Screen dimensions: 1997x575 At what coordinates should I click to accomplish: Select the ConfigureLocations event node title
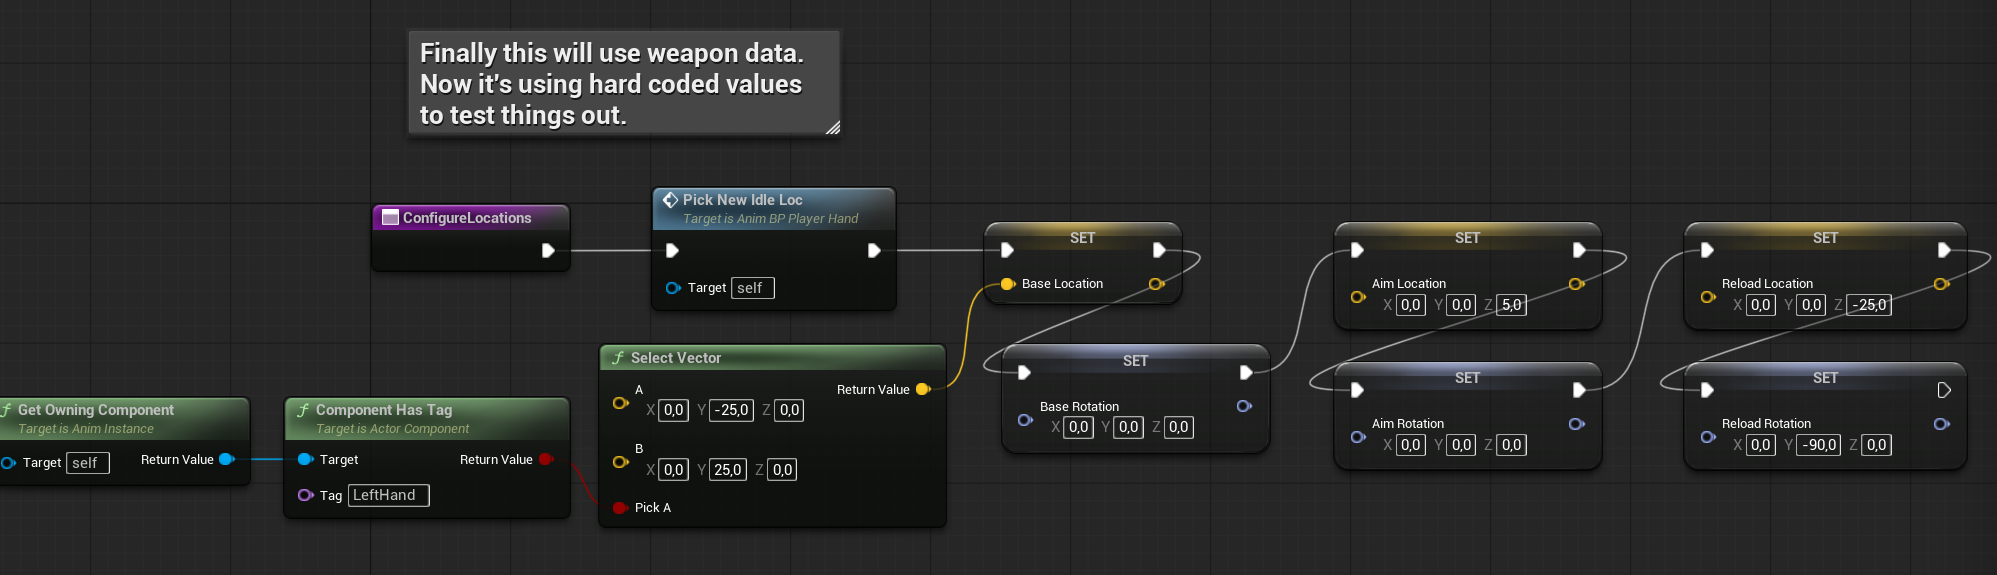[467, 218]
